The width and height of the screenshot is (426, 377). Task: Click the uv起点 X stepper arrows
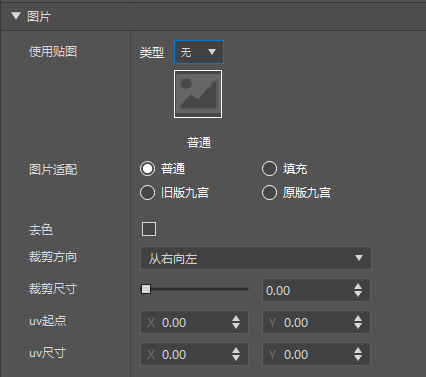[236, 322]
